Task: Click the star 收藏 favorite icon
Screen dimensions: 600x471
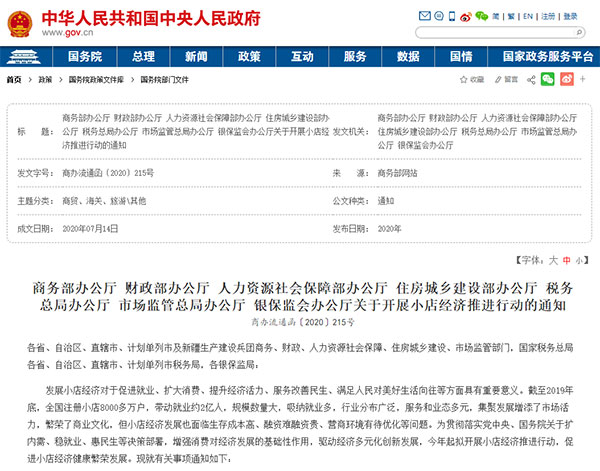Action: click(472, 80)
